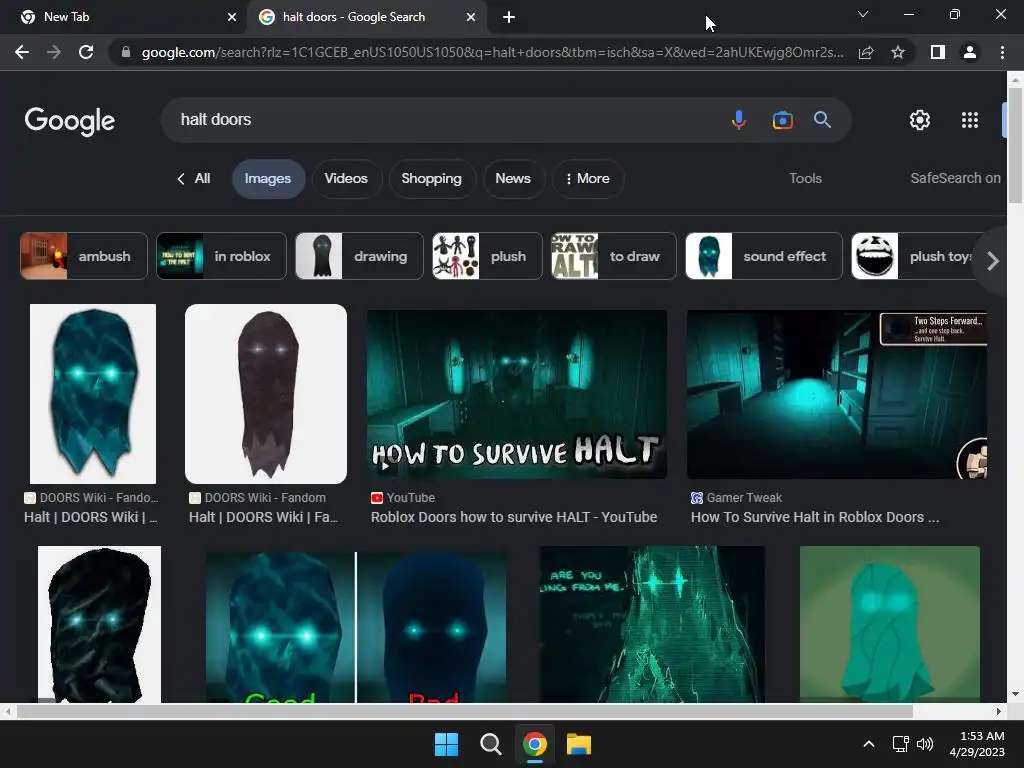Share this page via address bar icon

point(866,52)
